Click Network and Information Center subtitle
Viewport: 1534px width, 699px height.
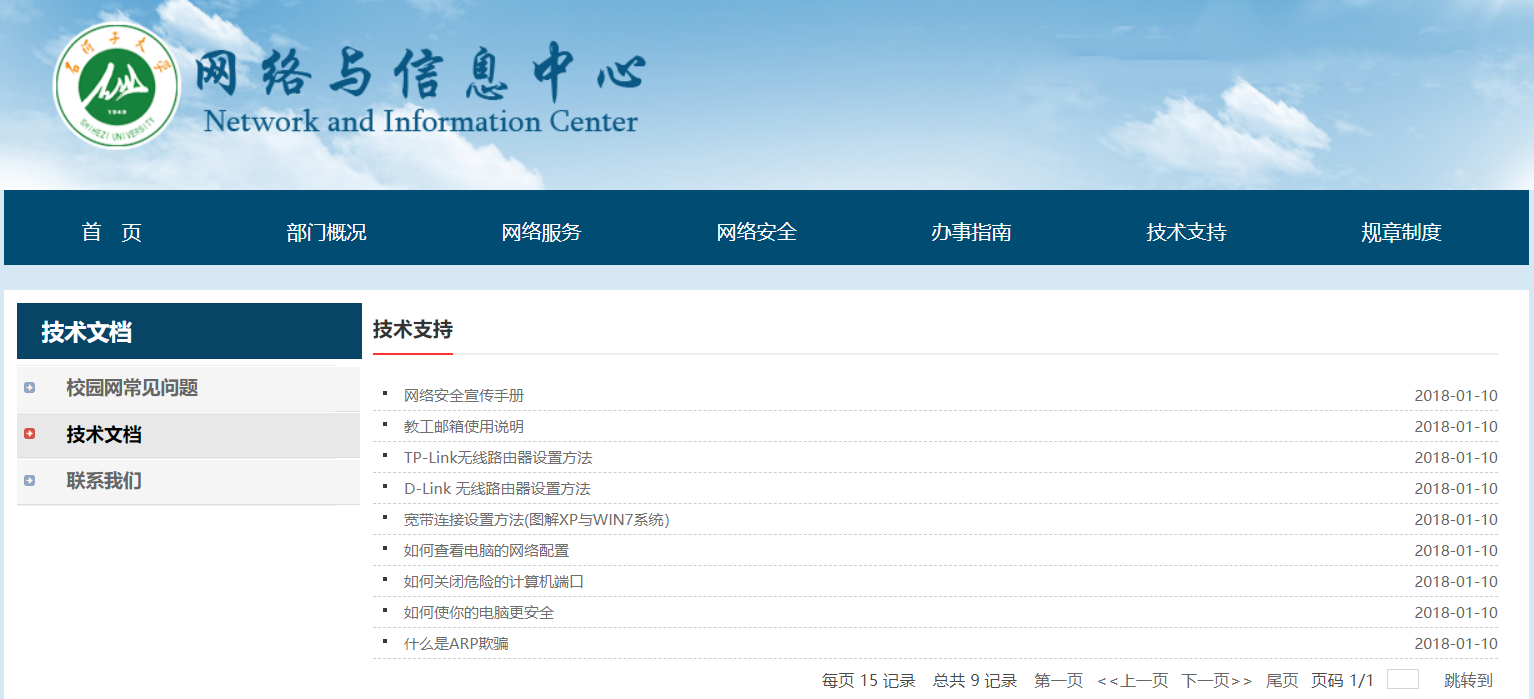(x=420, y=122)
